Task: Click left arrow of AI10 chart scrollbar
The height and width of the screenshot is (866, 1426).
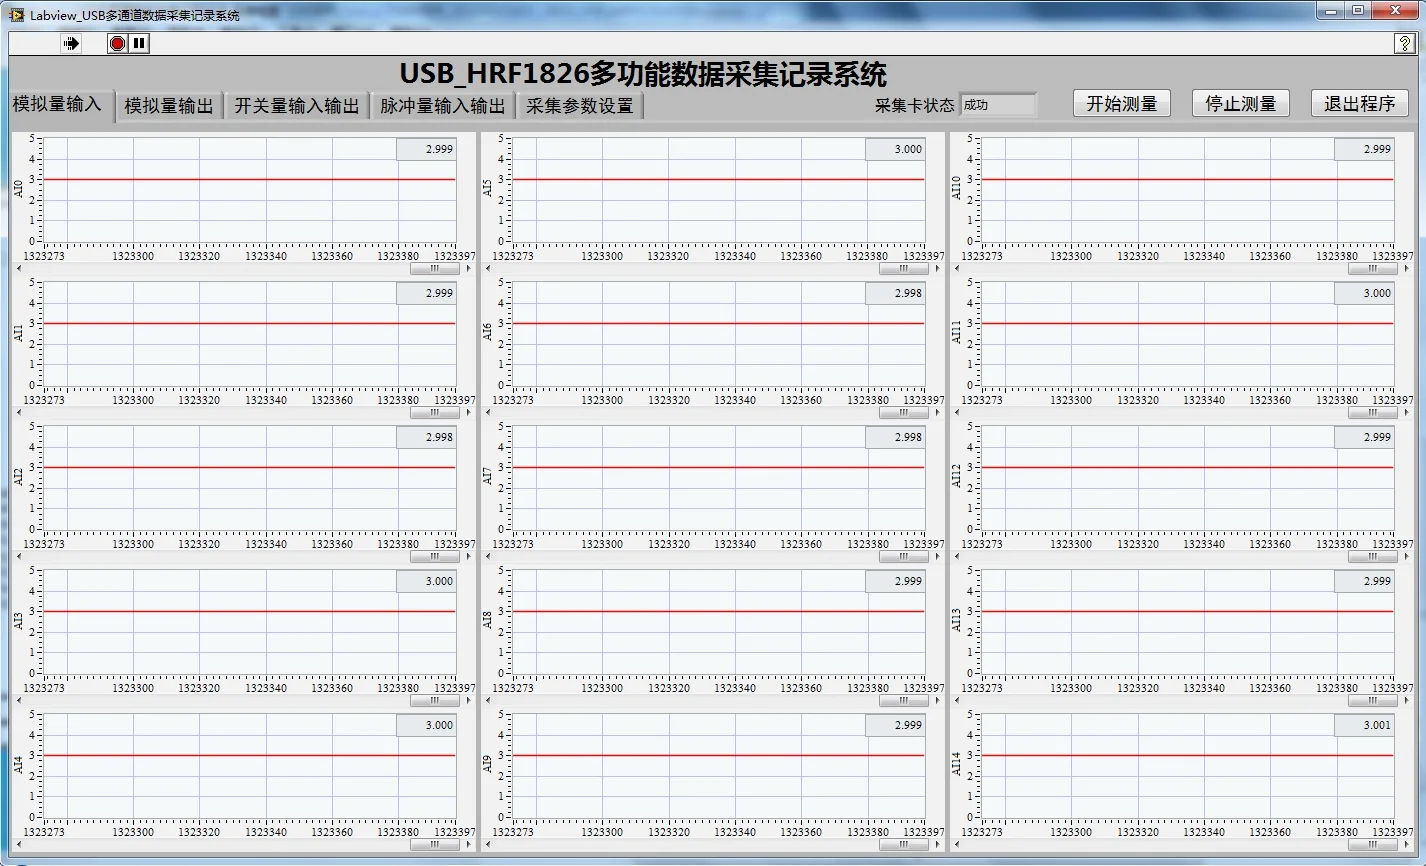Action: click(x=956, y=268)
